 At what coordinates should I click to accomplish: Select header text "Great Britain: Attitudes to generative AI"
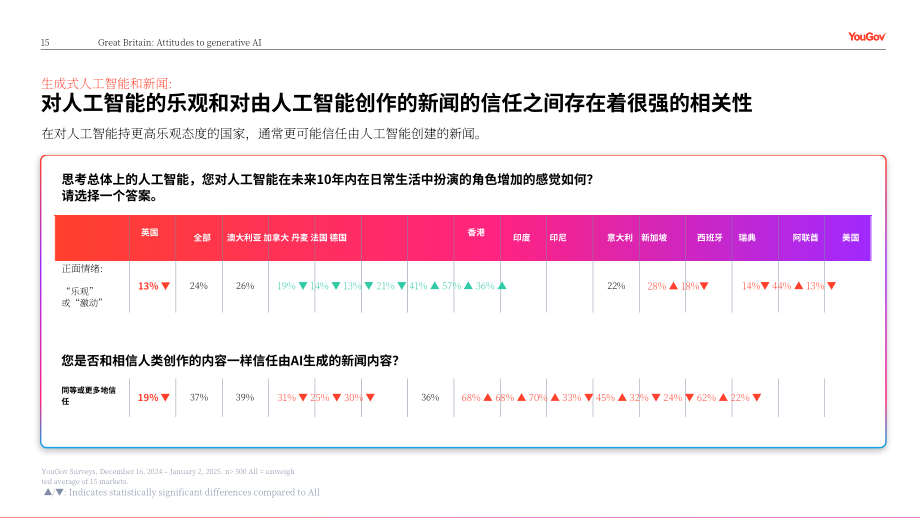tap(180, 42)
